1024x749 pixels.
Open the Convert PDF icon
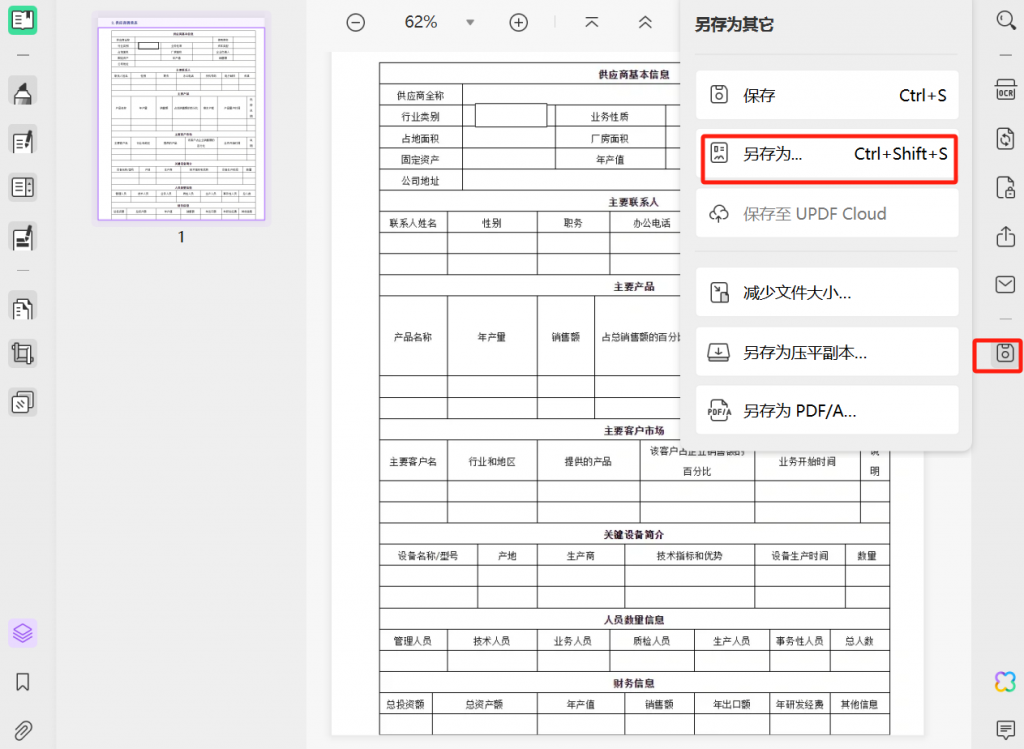[x=1006, y=138]
